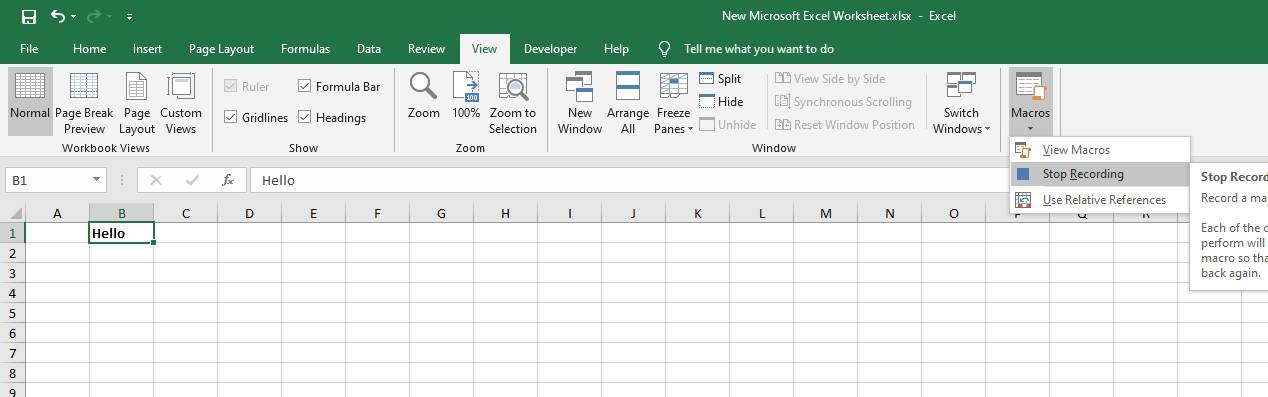Select column M header
Image resolution: width=1268 pixels, height=397 pixels.
click(825, 213)
